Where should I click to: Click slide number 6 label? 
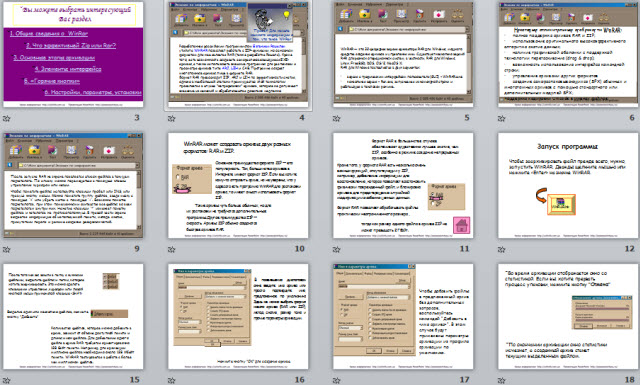pyautogui.click(x=632, y=118)
